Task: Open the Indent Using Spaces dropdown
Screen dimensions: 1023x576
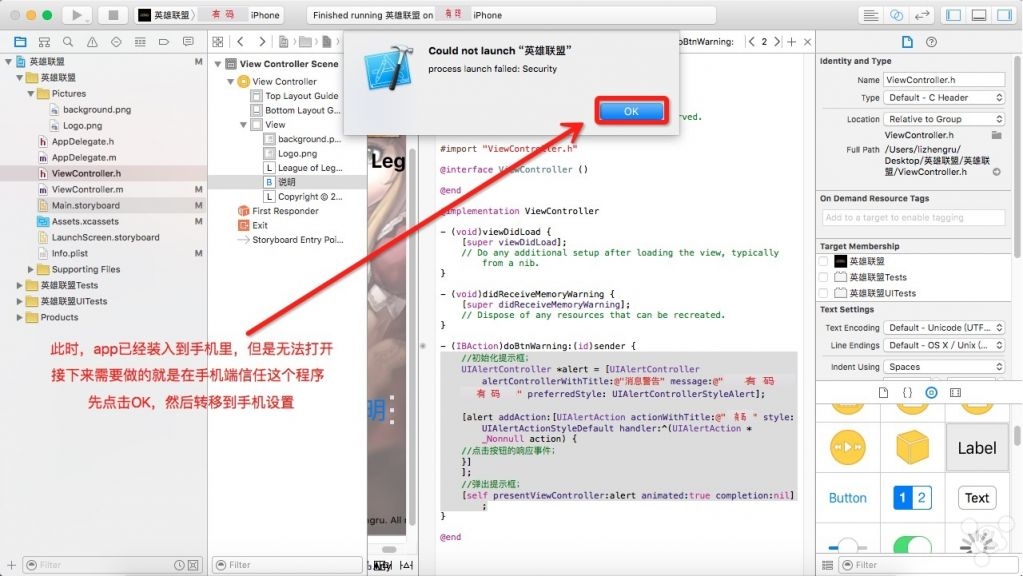Action: tap(944, 367)
